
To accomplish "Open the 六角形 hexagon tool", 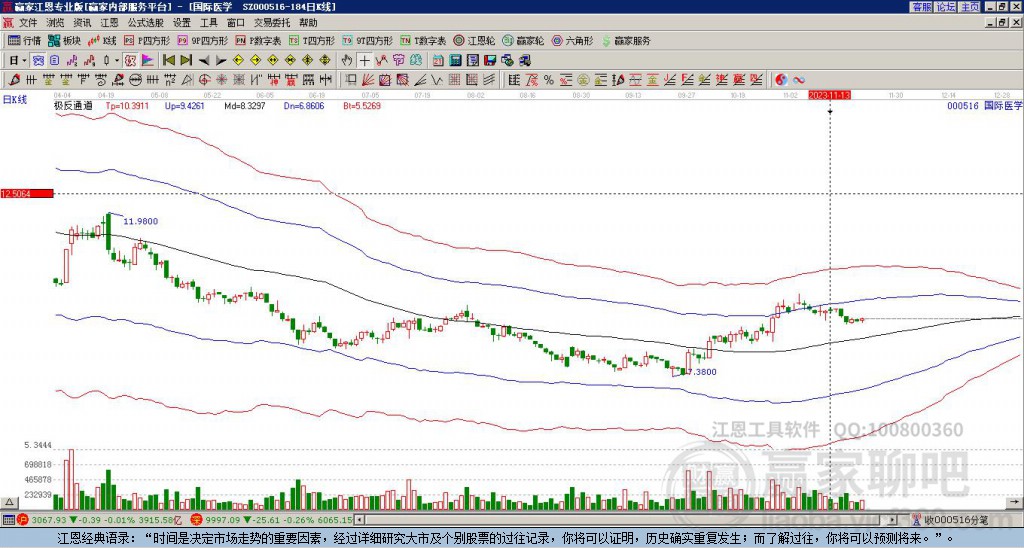I will [572, 40].
